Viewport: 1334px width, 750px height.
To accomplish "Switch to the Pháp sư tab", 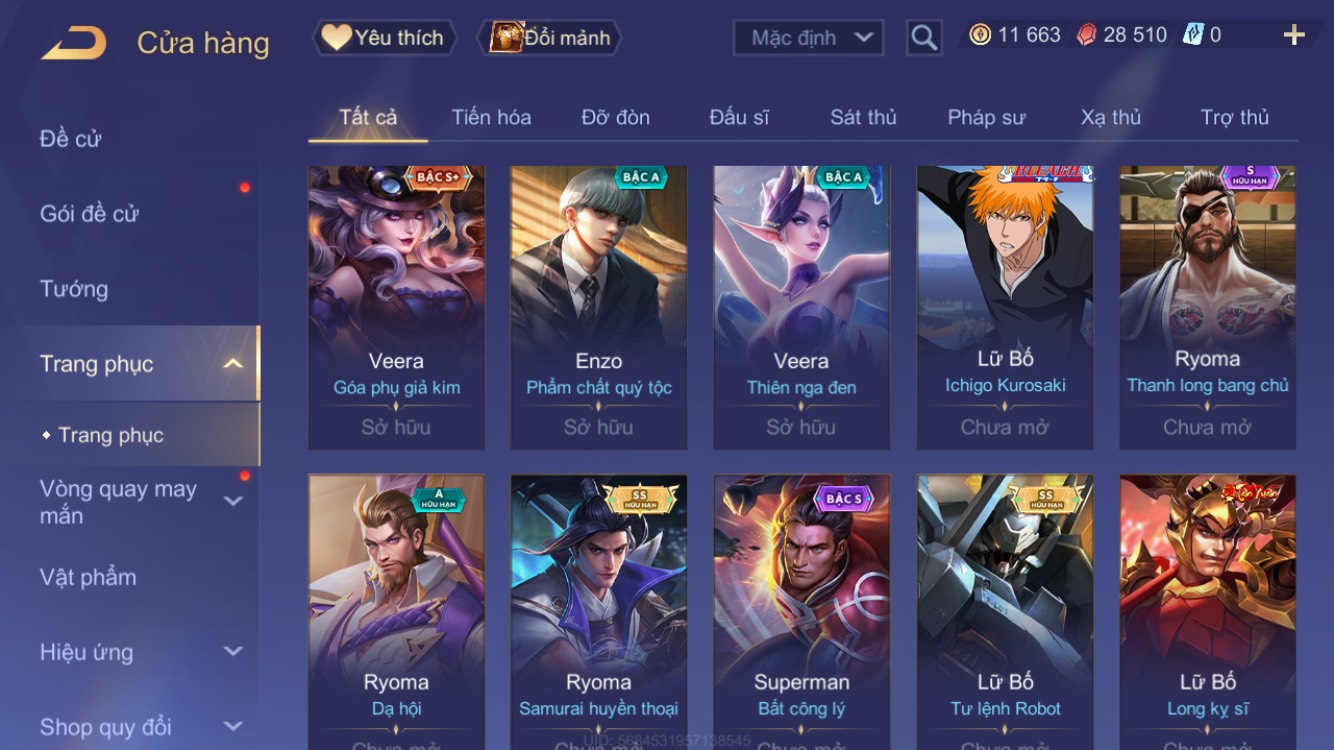I will click(x=986, y=117).
